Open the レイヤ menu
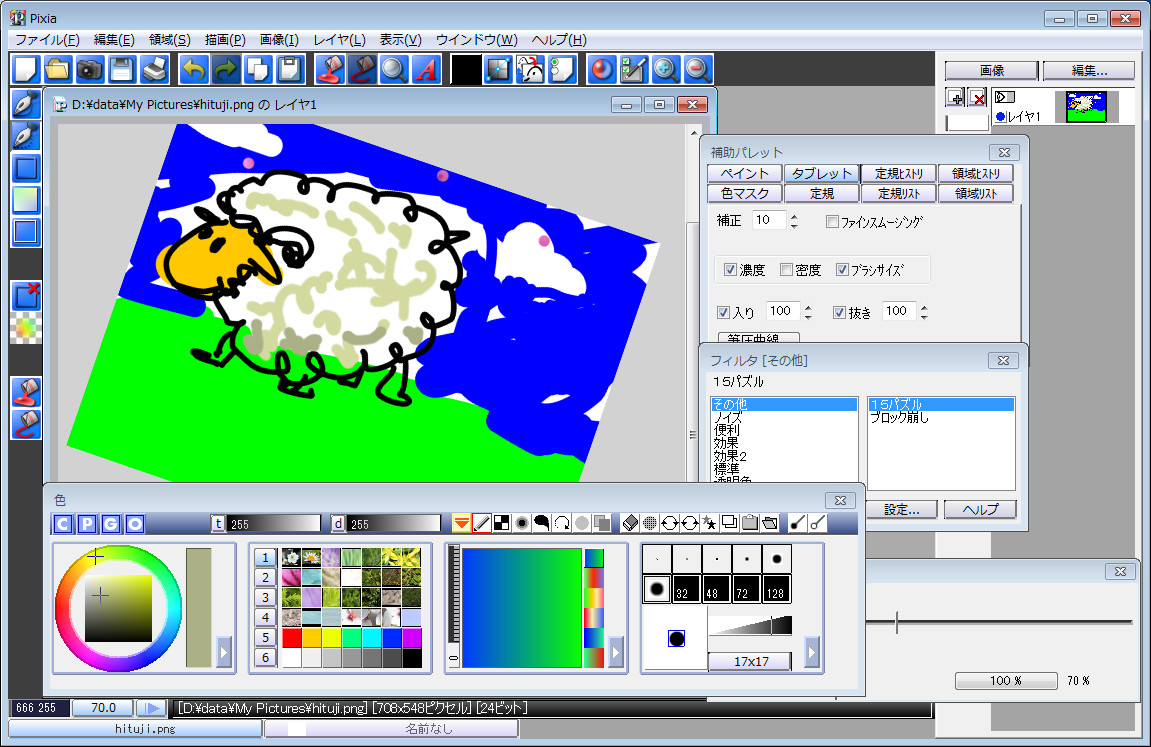1151x747 pixels. point(336,39)
